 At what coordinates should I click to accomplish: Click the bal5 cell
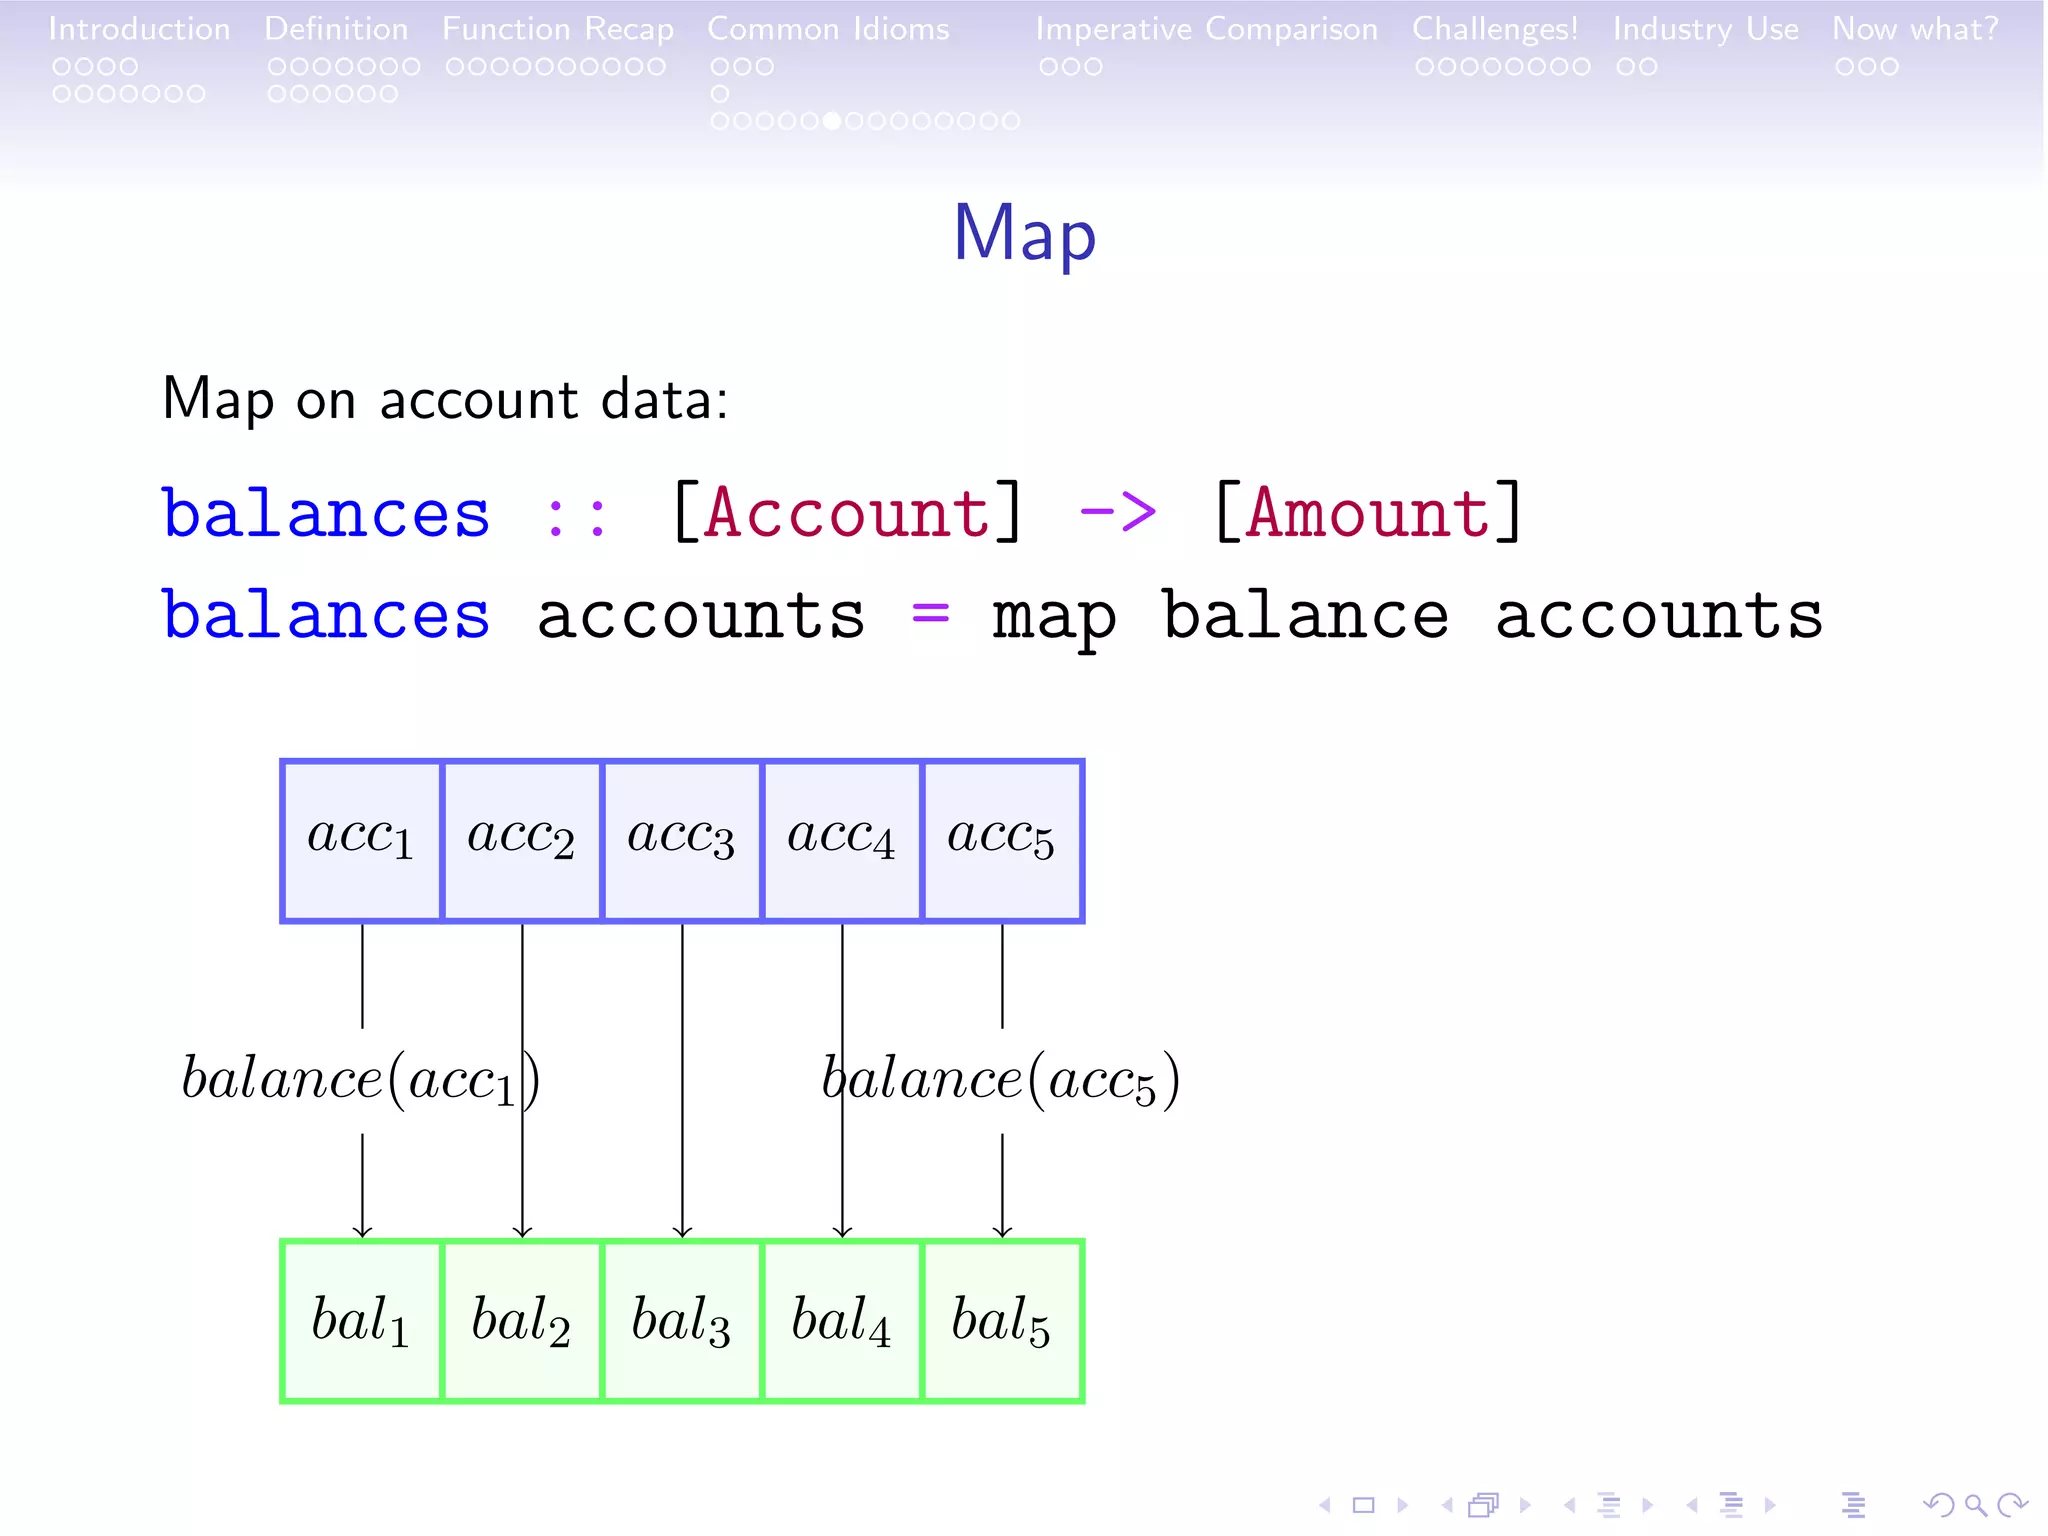click(x=1002, y=1321)
